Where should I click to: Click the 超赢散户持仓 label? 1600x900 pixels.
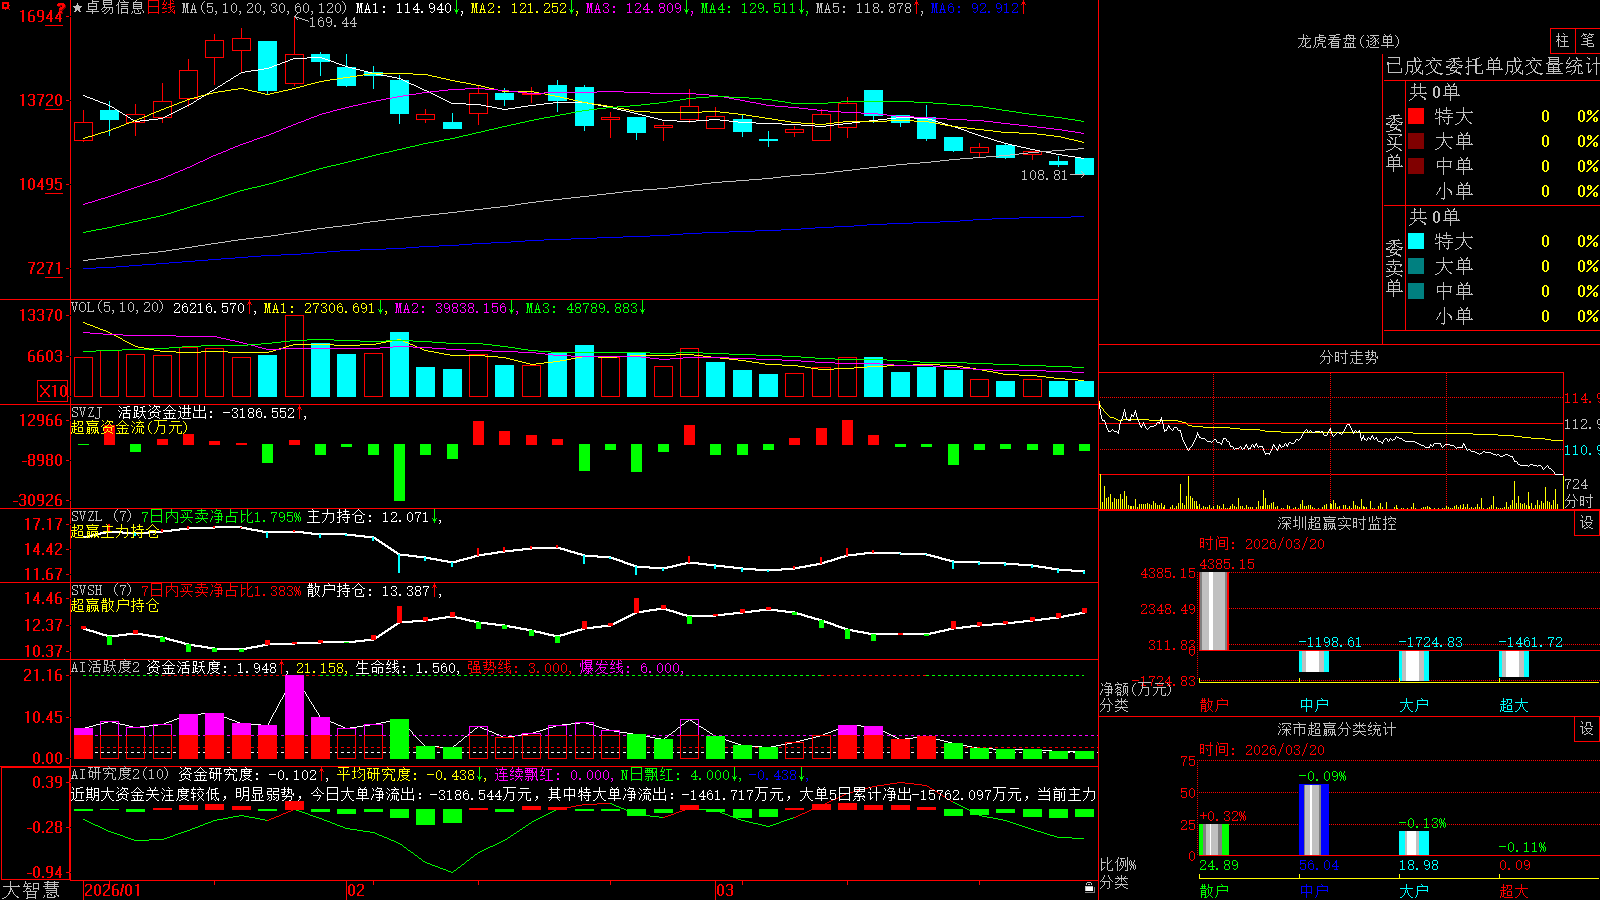115,605
